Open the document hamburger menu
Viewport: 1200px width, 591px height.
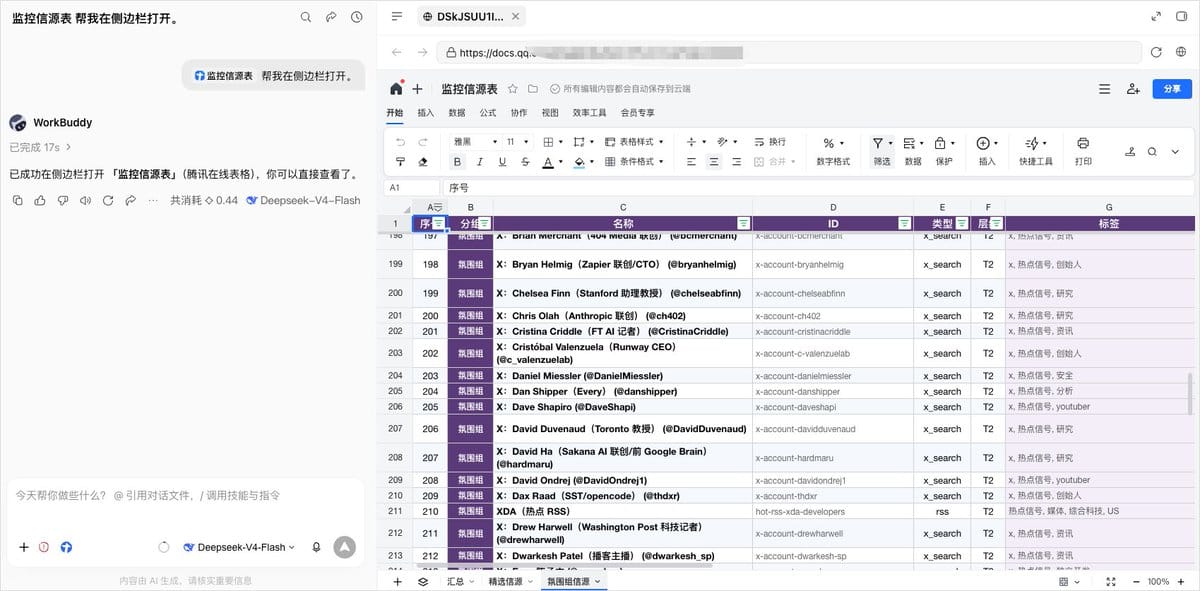coord(1105,89)
